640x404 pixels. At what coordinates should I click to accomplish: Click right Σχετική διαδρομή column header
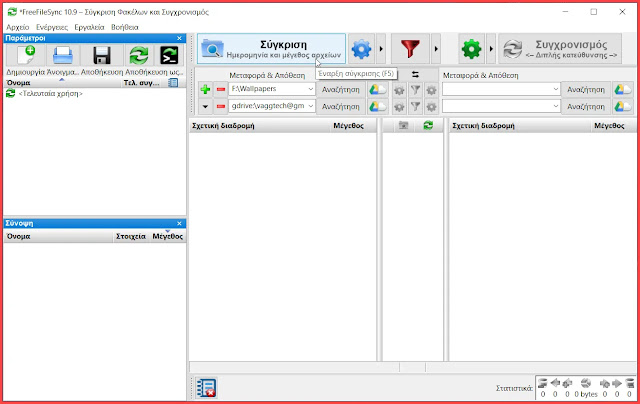520,126
